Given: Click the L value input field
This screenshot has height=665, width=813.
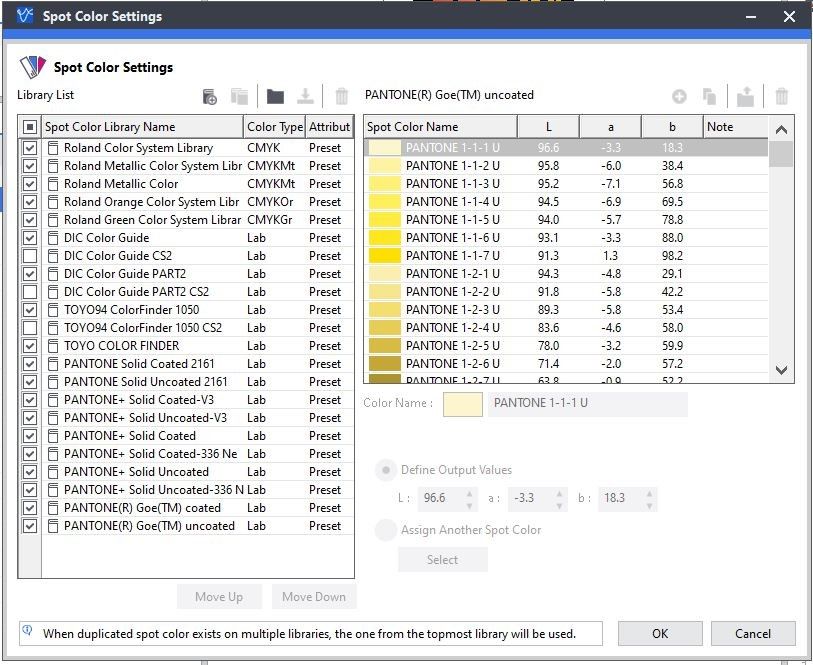Looking at the screenshot, I should (442, 499).
